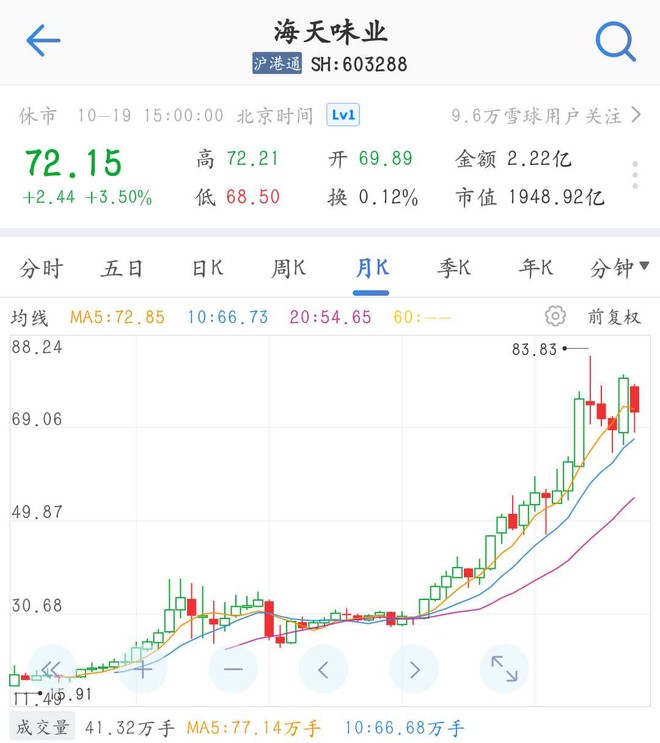Screen dimensions: 660x743
Task: Switch to the 分时 intraday tab
Action: 41,268
